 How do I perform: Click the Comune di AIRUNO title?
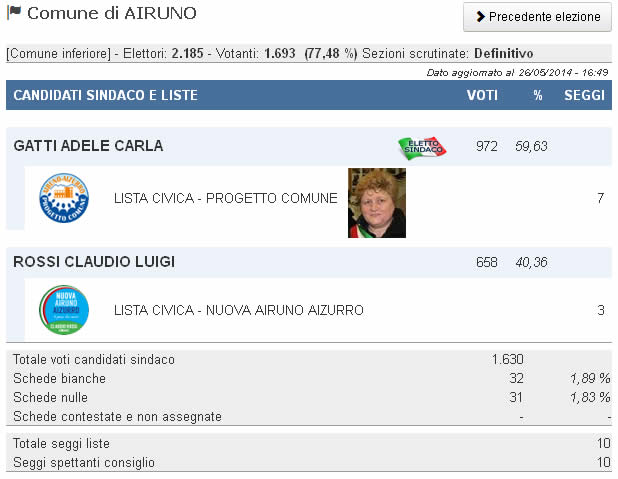tap(112, 13)
